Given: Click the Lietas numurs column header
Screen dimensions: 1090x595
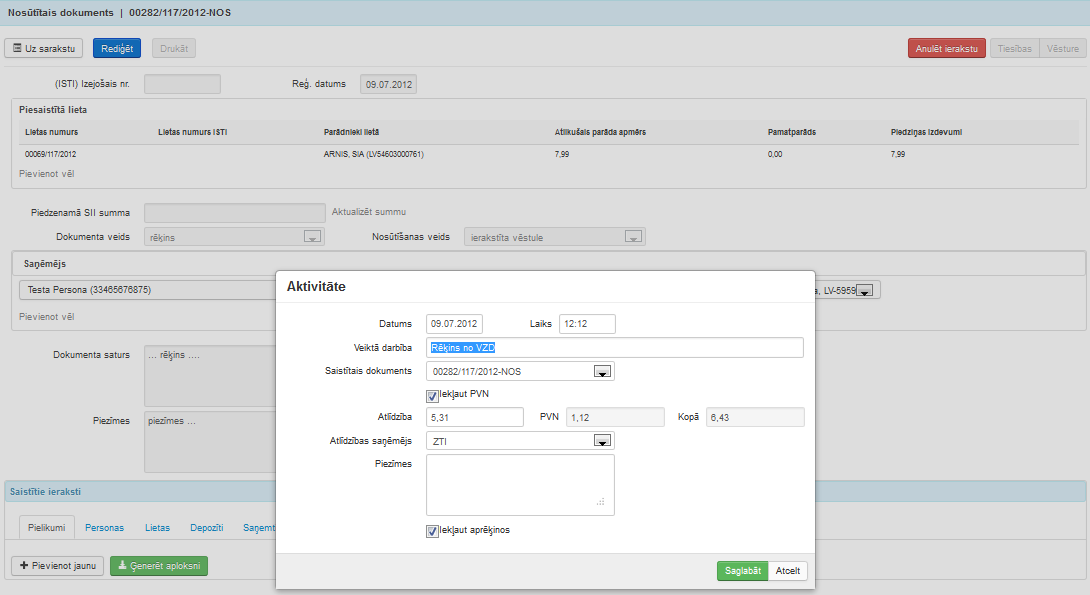Looking at the screenshot, I should click(x=51, y=132).
